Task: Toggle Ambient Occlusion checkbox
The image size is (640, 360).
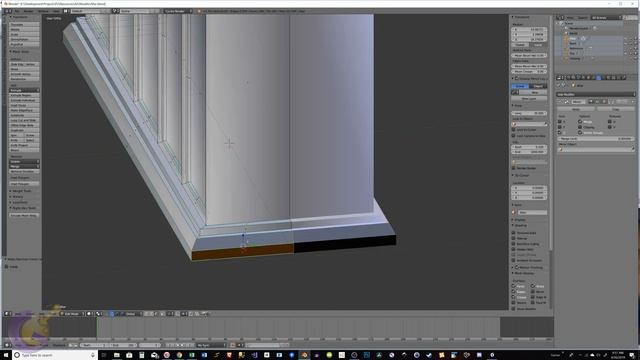Action: 513,260
